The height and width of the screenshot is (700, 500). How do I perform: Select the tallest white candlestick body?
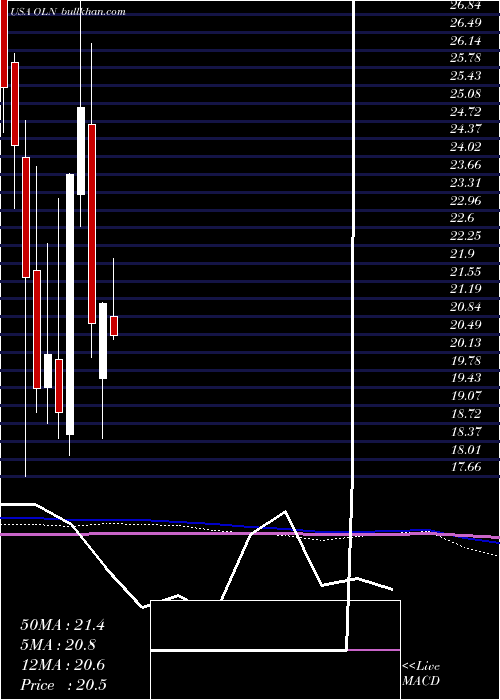pyautogui.click(x=70, y=304)
